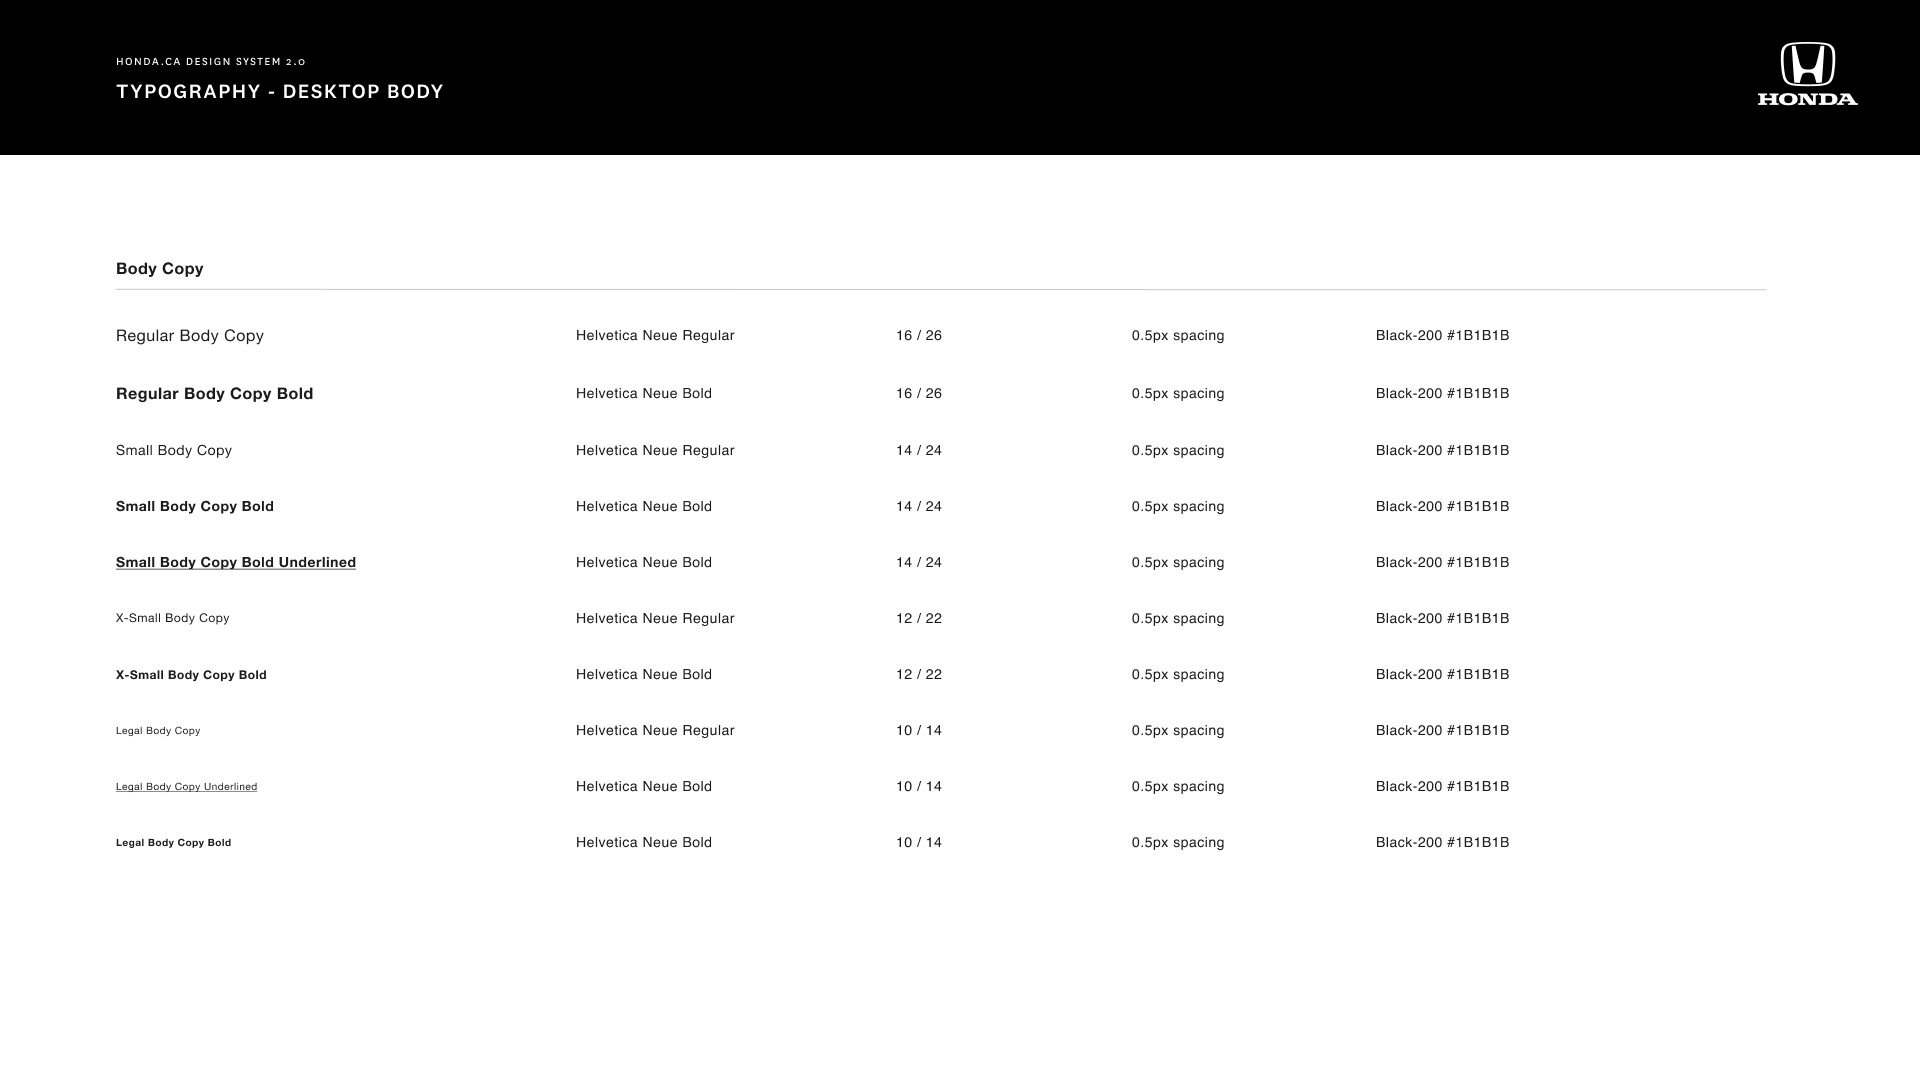This screenshot has width=1920, height=1080.
Task: Click 'Small Body Copy Bold Underlined' text
Action: (236, 563)
